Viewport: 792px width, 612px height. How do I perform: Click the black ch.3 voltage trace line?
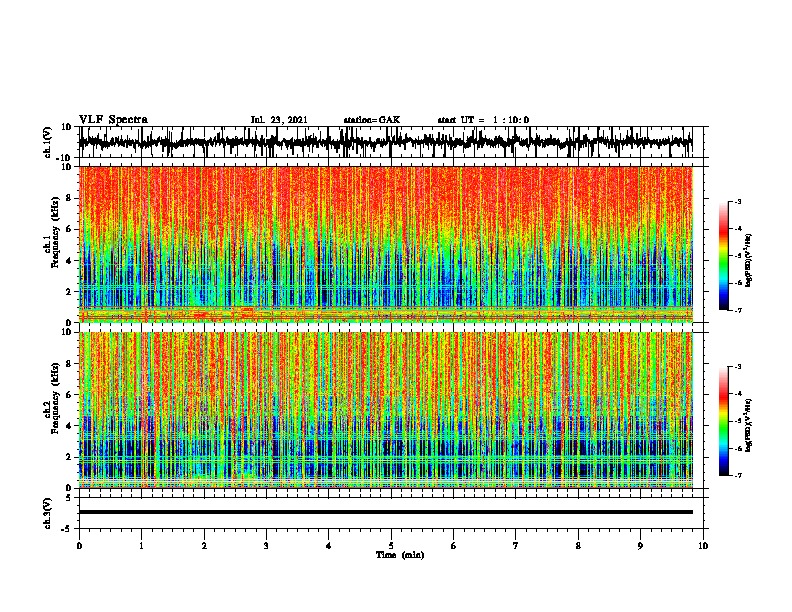point(386,512)
